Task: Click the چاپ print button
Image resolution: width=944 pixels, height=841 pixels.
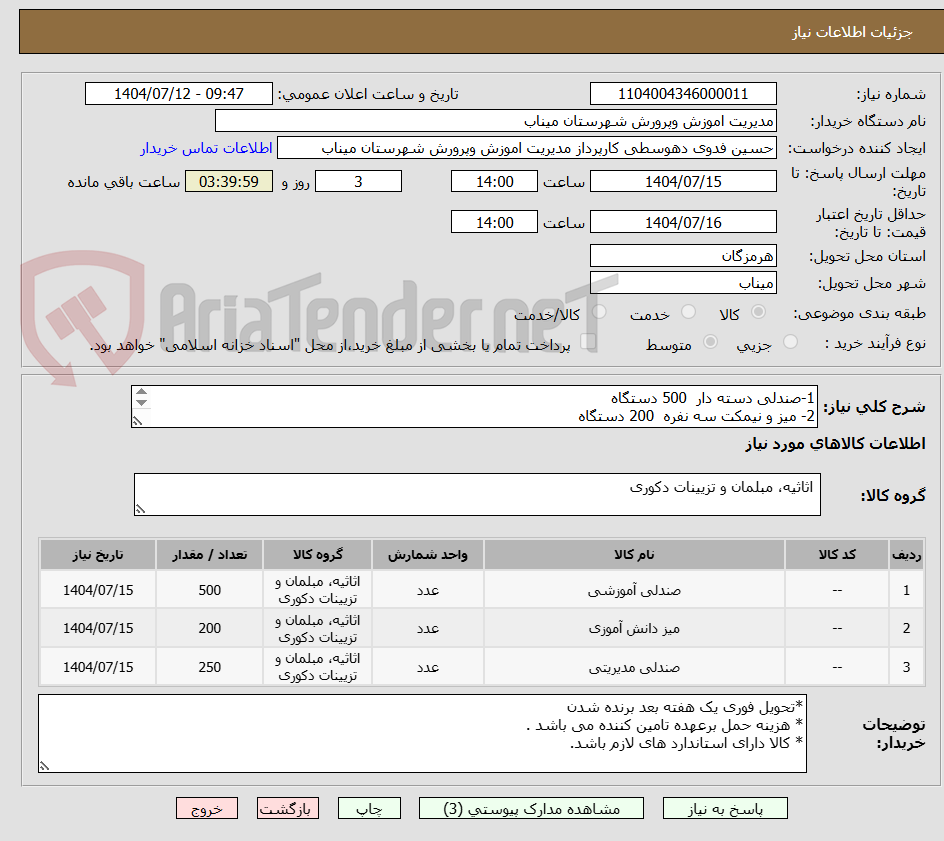Action: click(x=369, y=808)
